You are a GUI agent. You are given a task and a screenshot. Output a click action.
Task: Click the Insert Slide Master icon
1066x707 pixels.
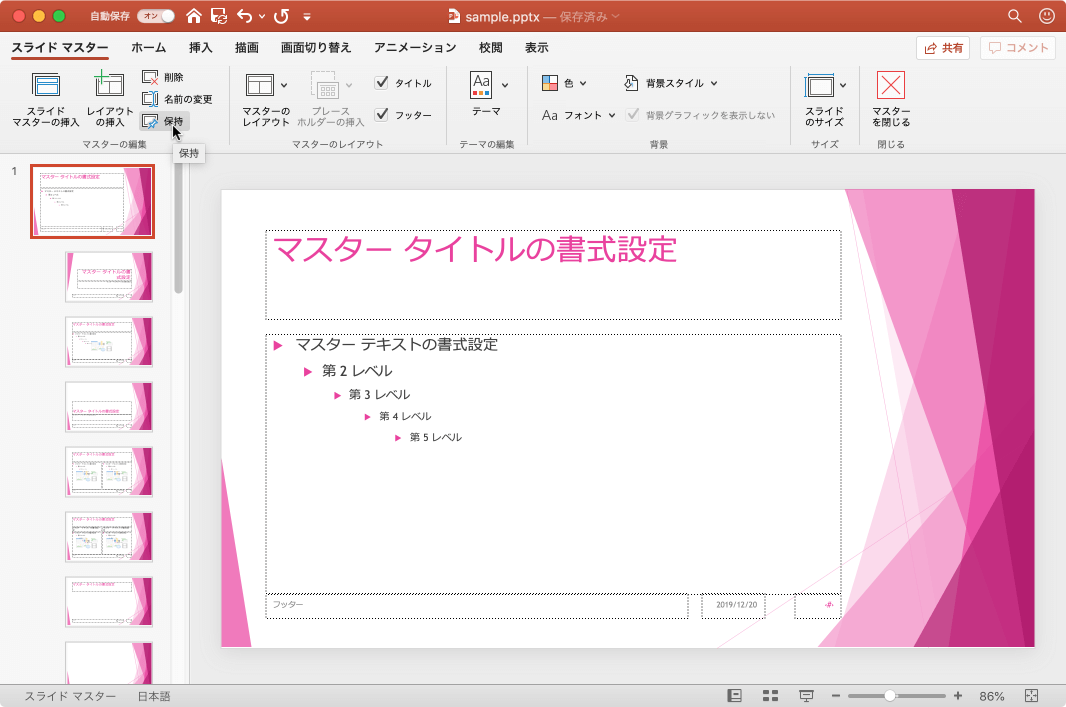coord(46,87)
